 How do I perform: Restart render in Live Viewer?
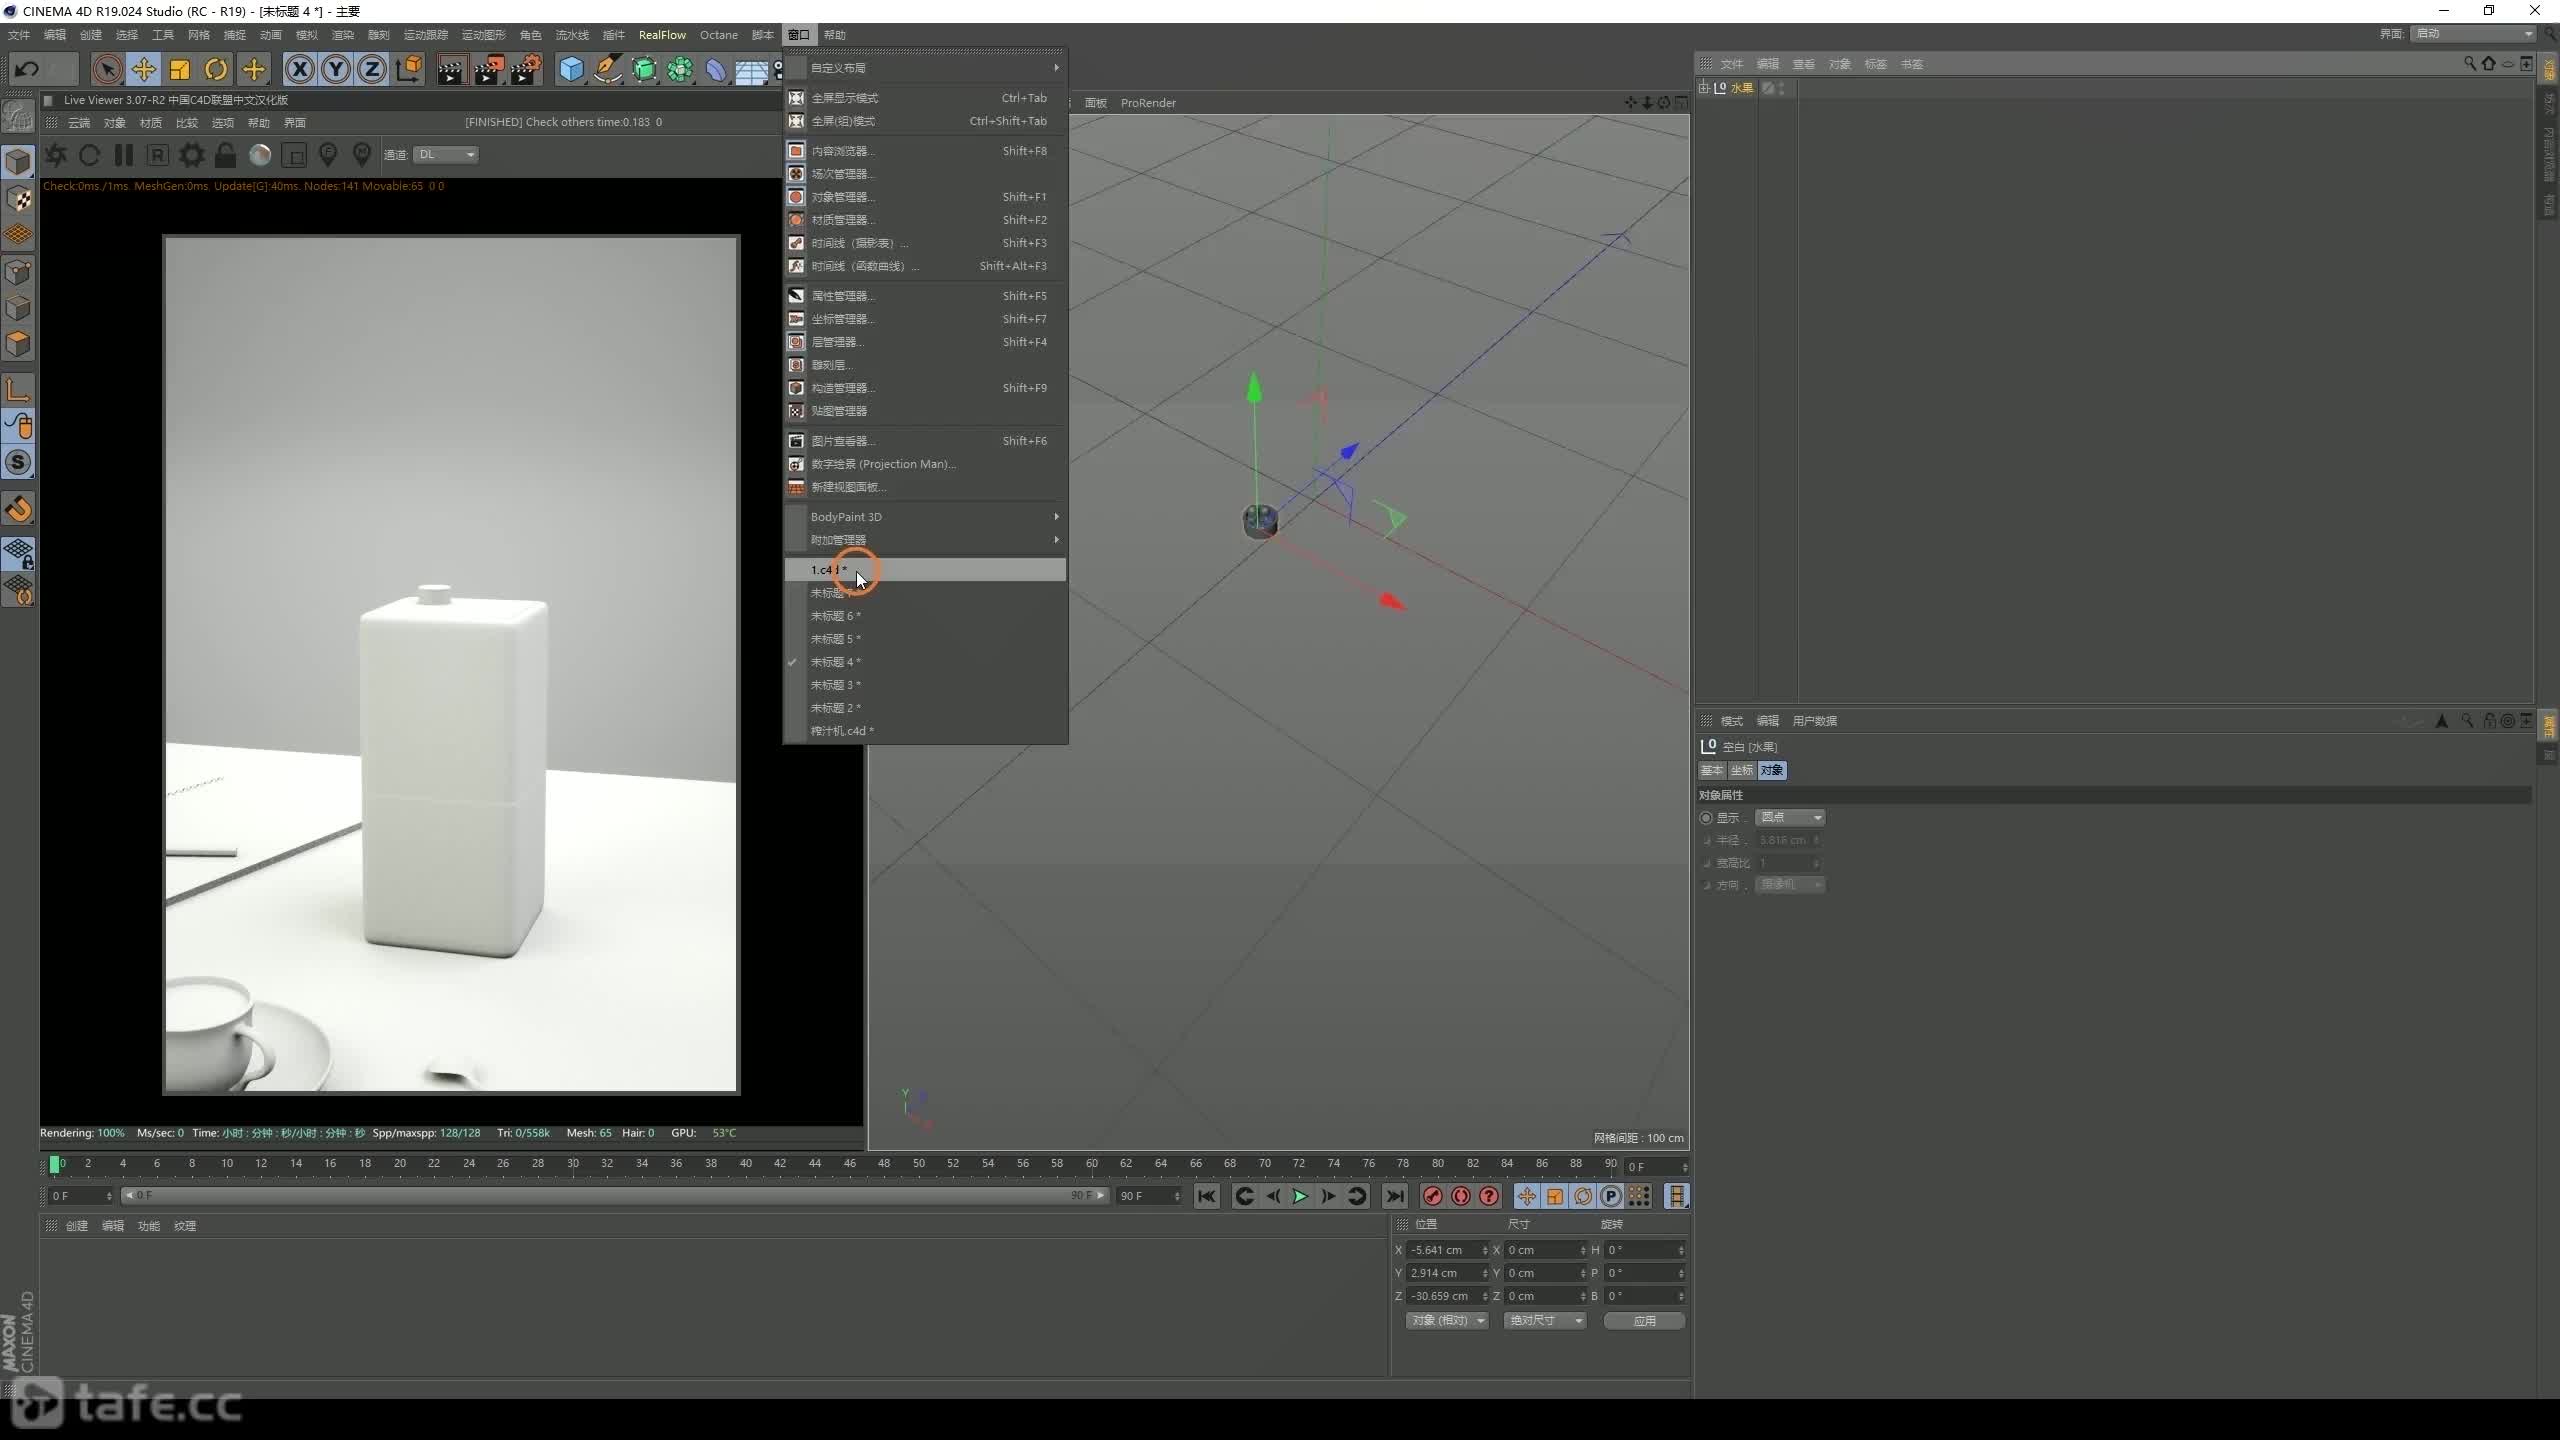tap(89, 155)
